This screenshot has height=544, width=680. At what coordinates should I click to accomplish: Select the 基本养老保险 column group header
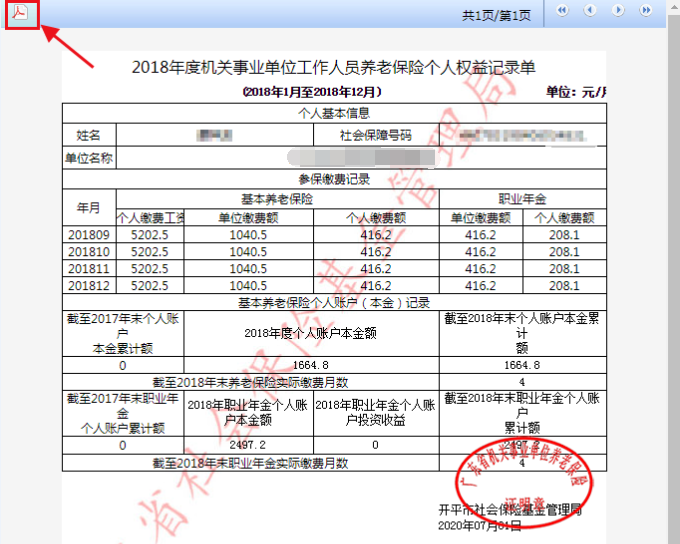[x=277, y=198]
